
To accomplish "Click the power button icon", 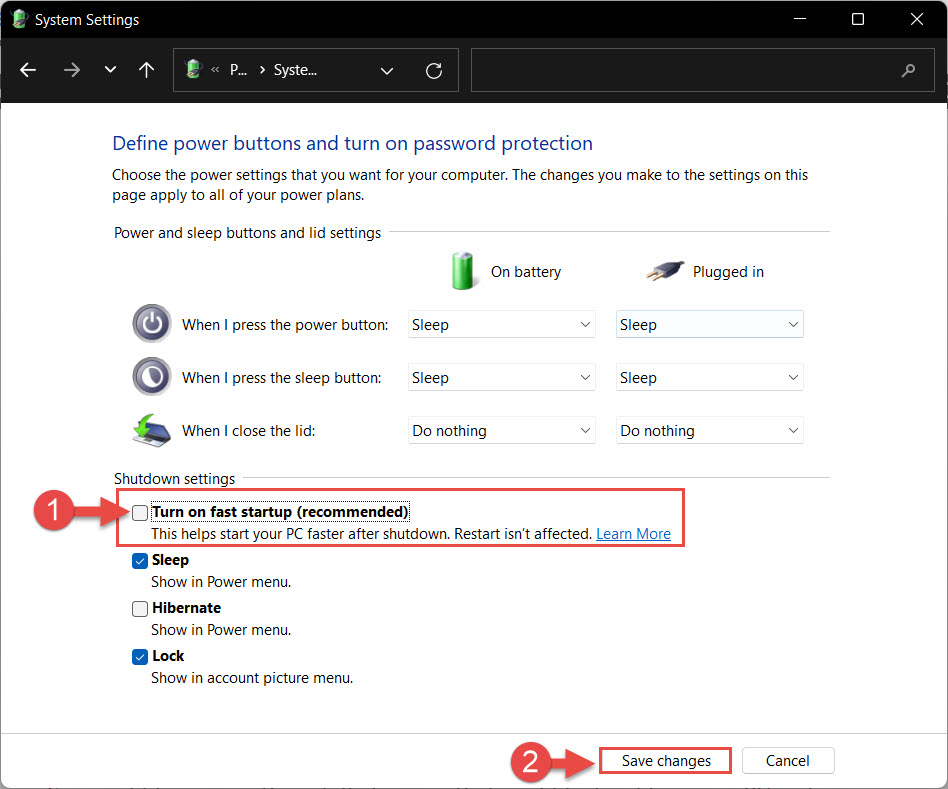I will 152,323.
